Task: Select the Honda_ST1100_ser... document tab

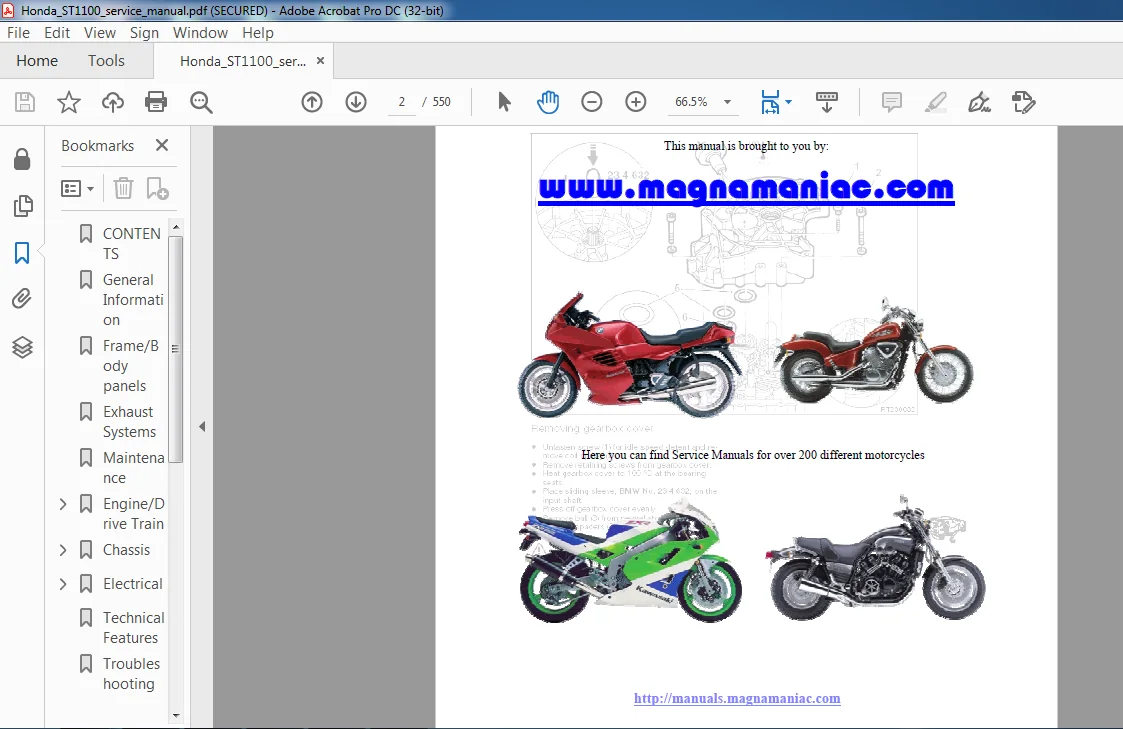Action: 243,62
